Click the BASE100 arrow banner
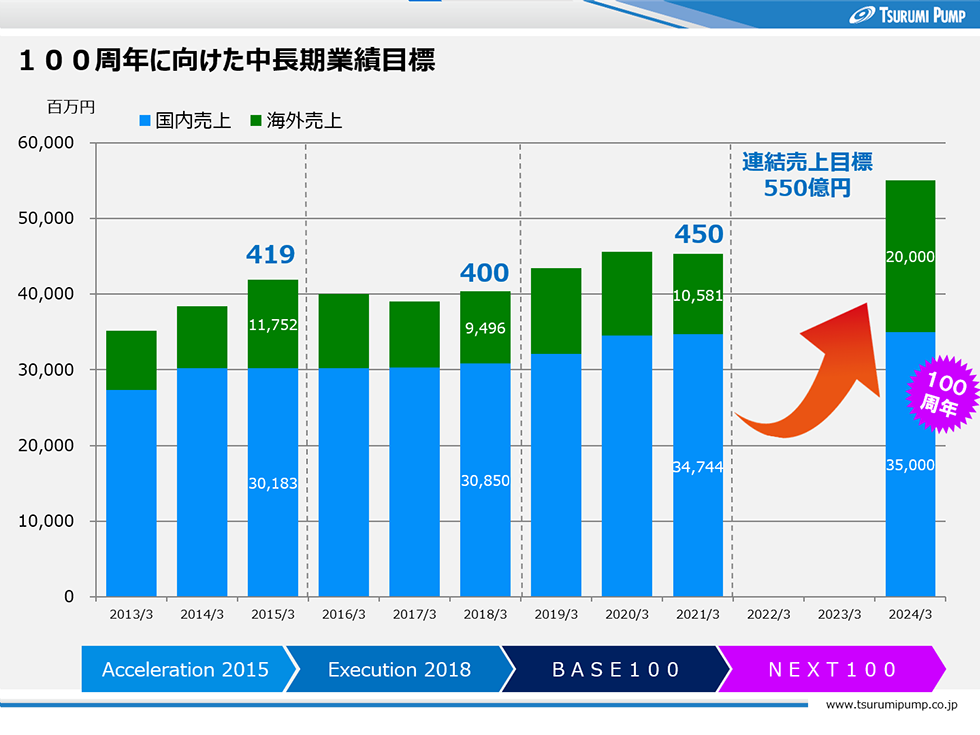 click(616, 669)
